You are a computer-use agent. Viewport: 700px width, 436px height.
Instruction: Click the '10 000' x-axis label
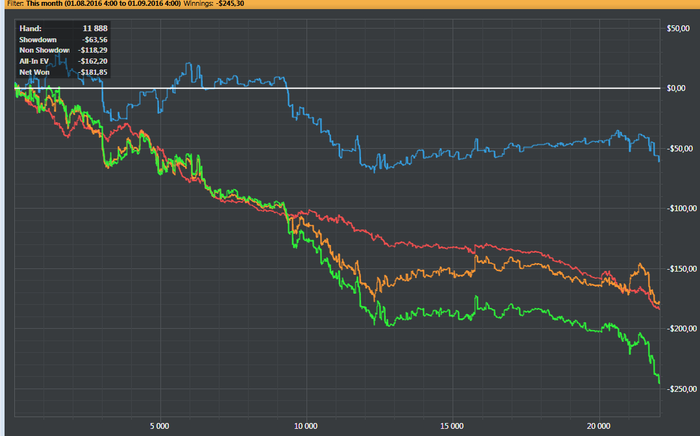point(306,426)
